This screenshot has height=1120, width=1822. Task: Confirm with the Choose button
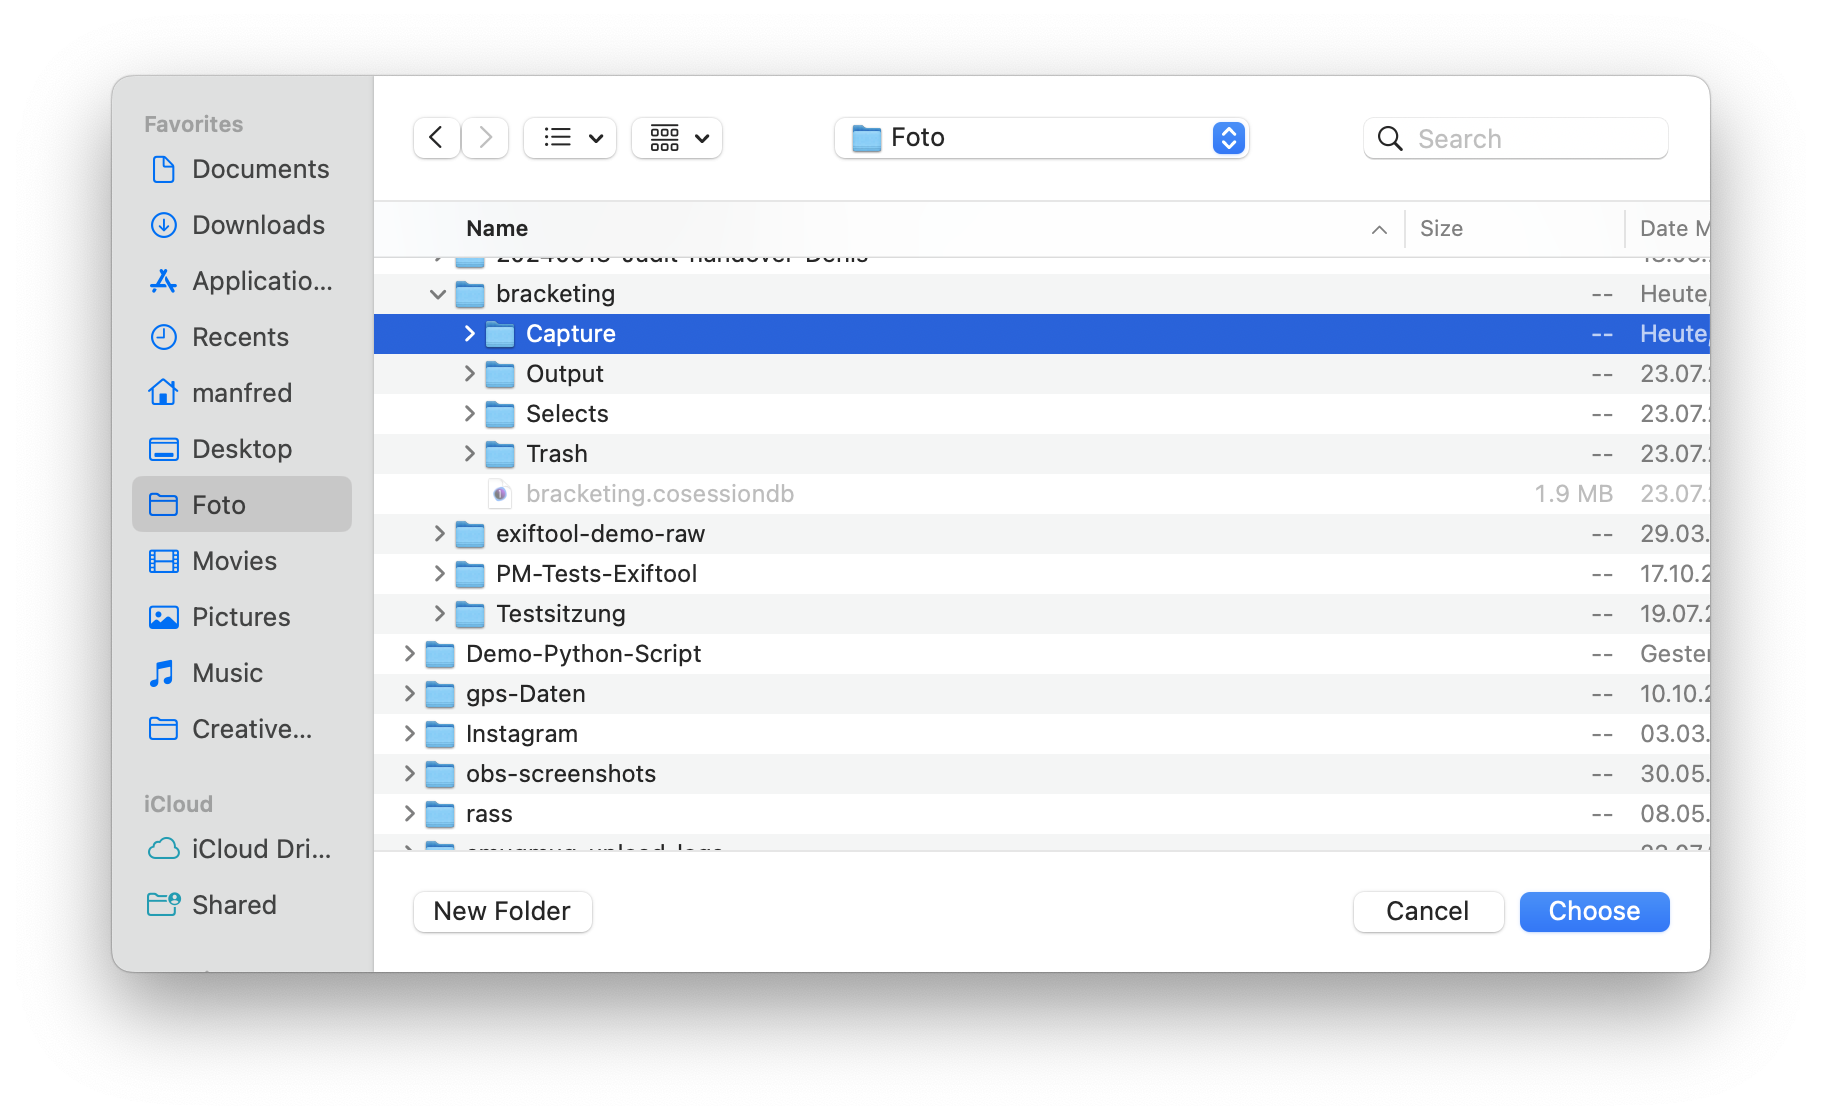coord(1594,911)
